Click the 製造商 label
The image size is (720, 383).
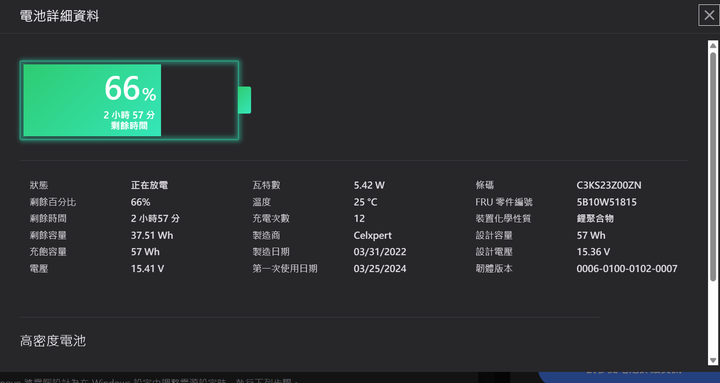pyautogui.click(x=266, y=236)
